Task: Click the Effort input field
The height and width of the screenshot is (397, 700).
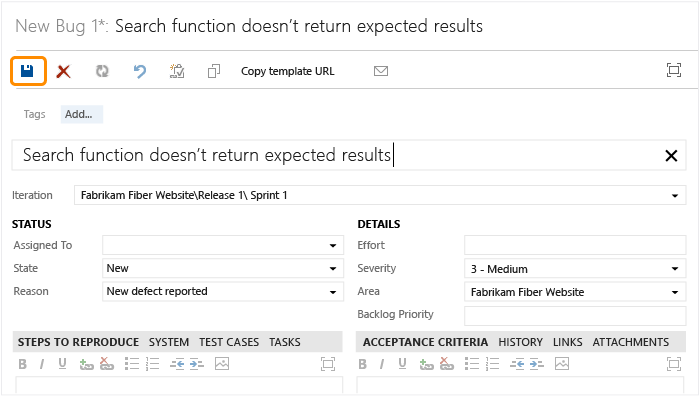Action: [575, 245]
